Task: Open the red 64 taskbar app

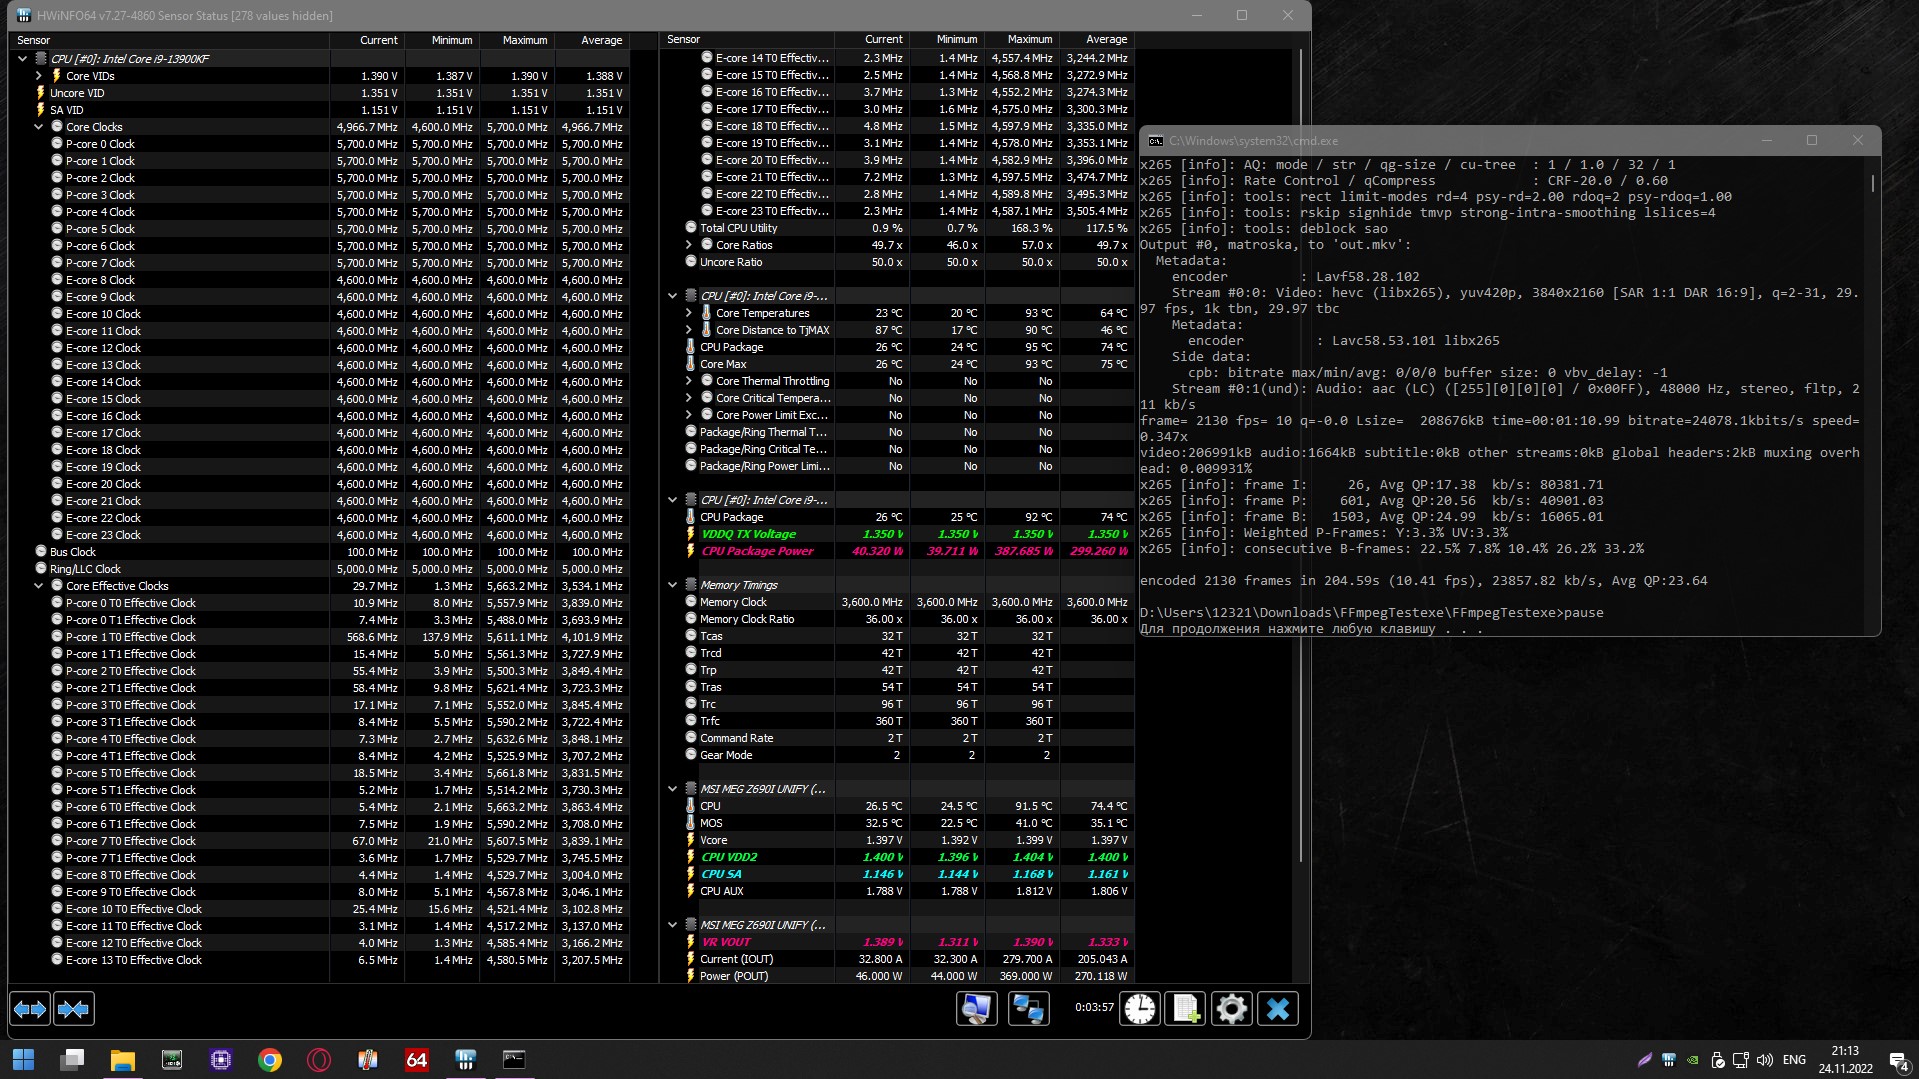Action: [x=417, y=1060]
